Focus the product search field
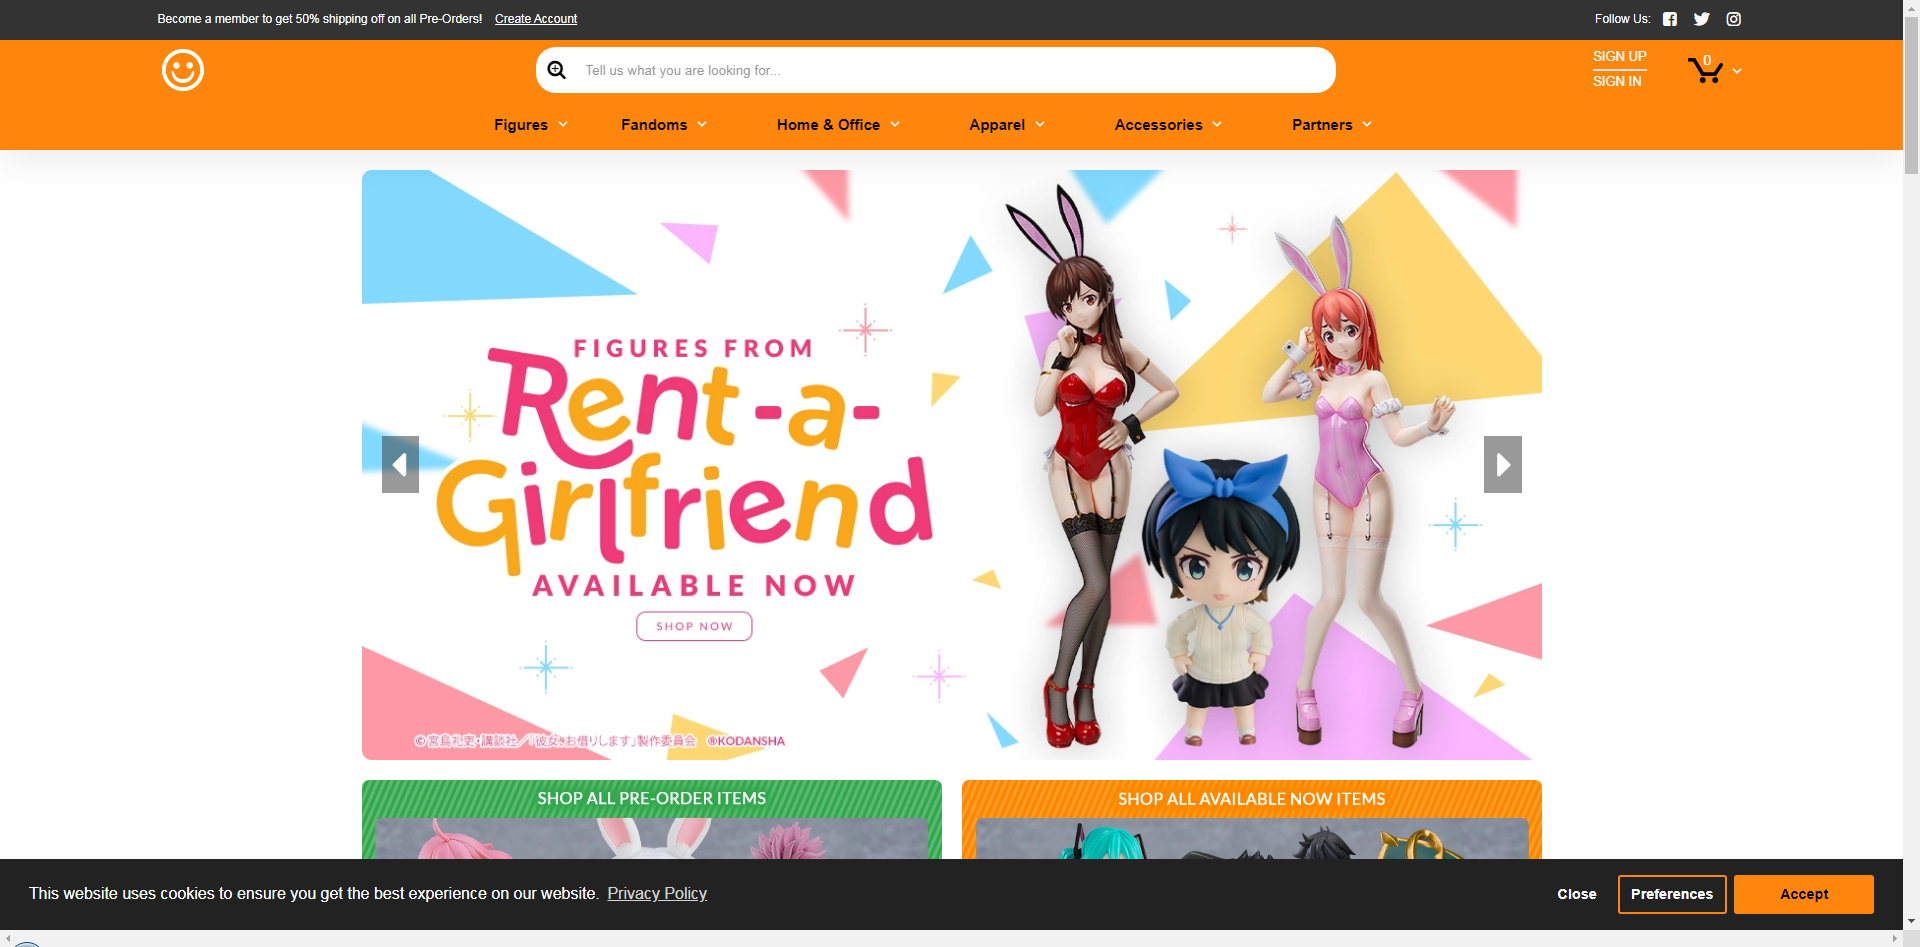 (x=950, y=70)
